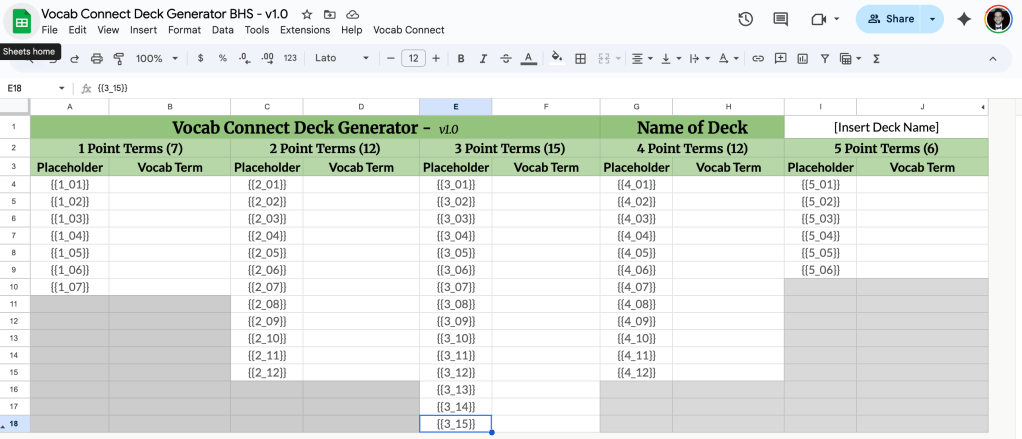Click the Gemini sparkle icon
The width and height of the screenshot is (1022, 439).
pyautogui.click(x=964, y=19)
